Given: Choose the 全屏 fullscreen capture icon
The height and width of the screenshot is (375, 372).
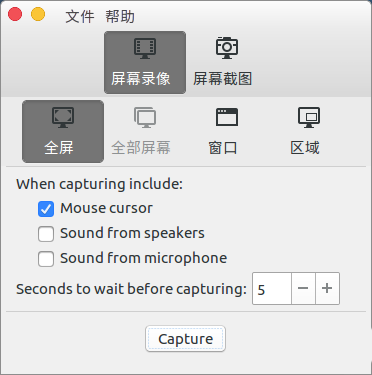Looking at the screenshot, I should pos(63,117).
